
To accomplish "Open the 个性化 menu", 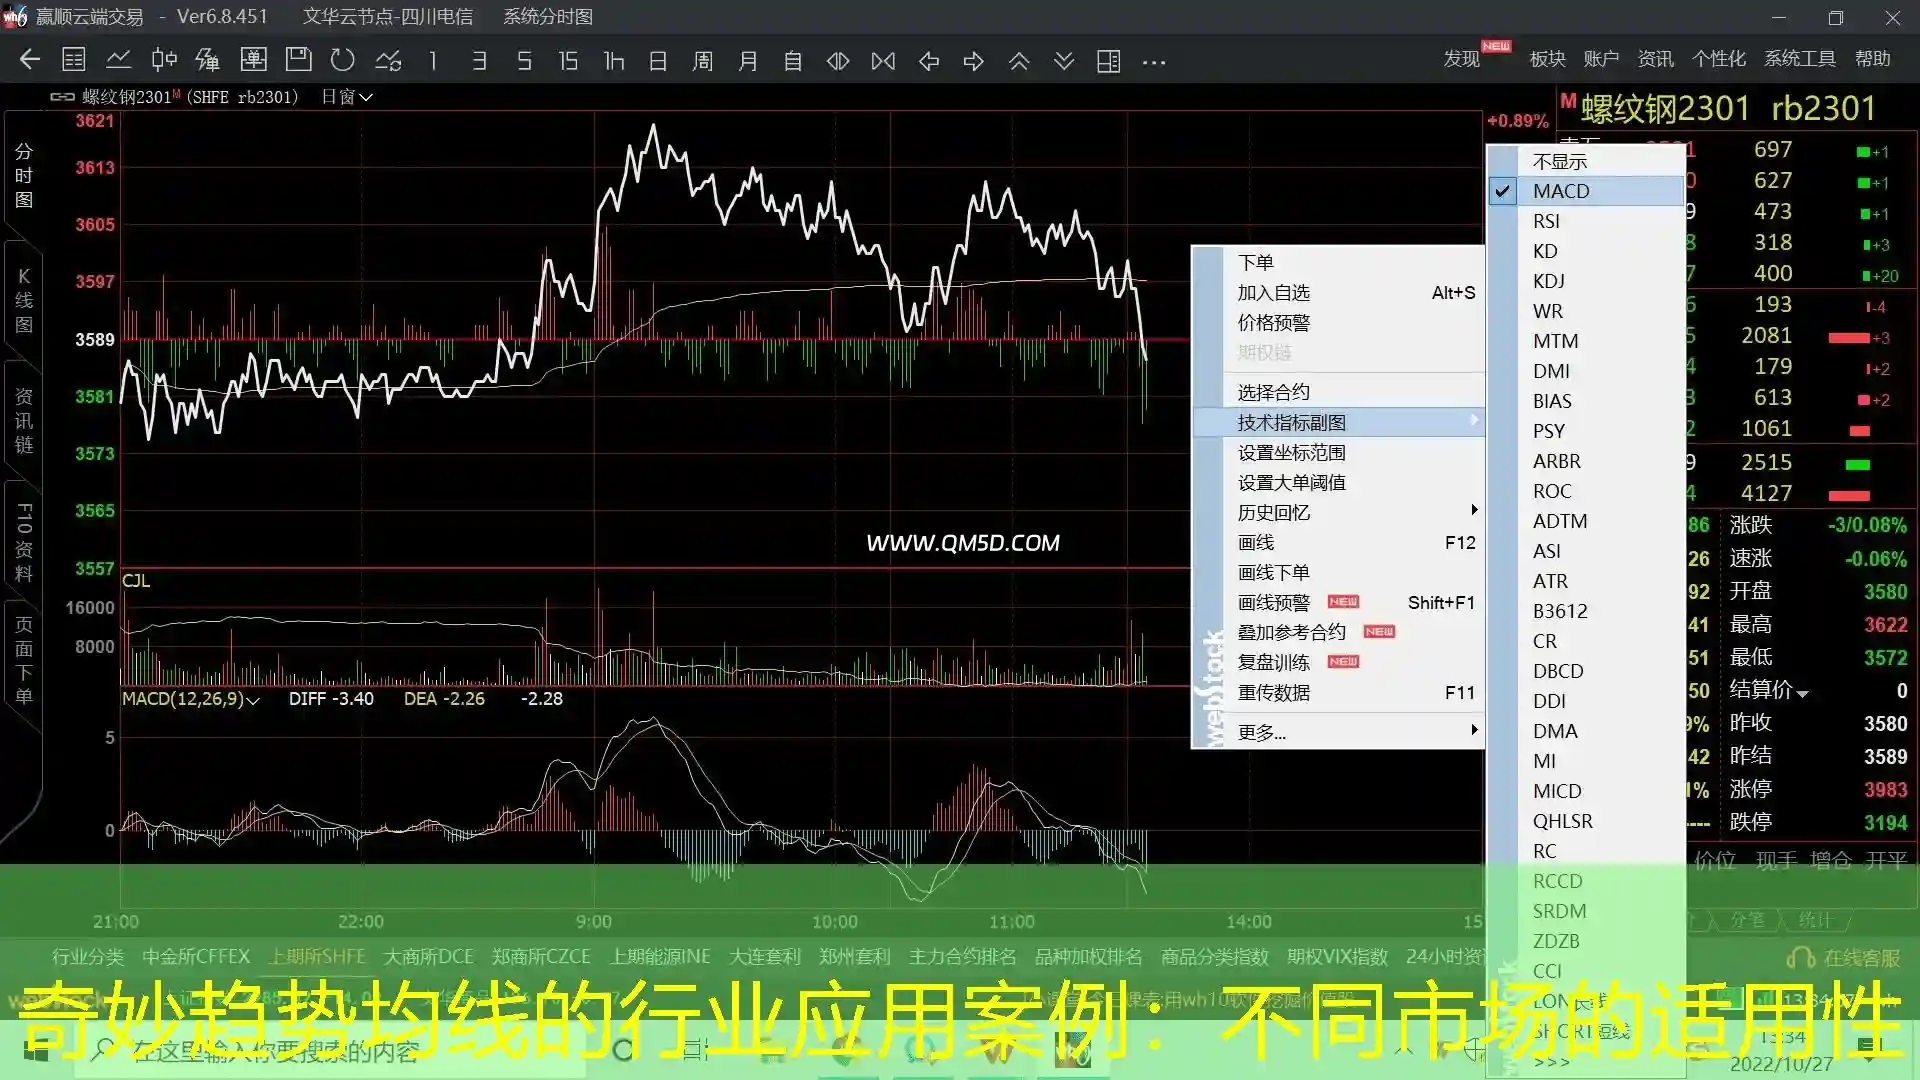I will [x=1718, y=59].
